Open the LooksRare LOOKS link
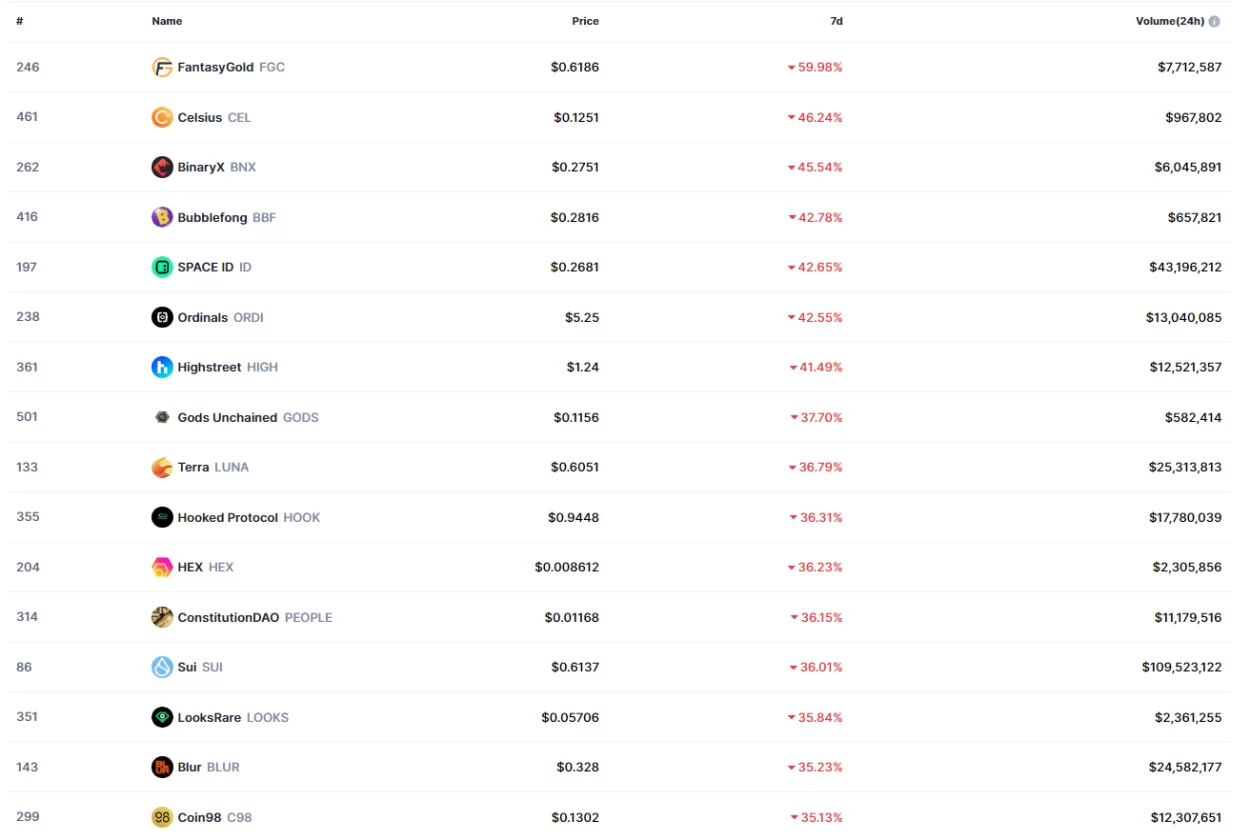Image resolution: width=1250 pixels, height=840 pixels. [232, 717]
